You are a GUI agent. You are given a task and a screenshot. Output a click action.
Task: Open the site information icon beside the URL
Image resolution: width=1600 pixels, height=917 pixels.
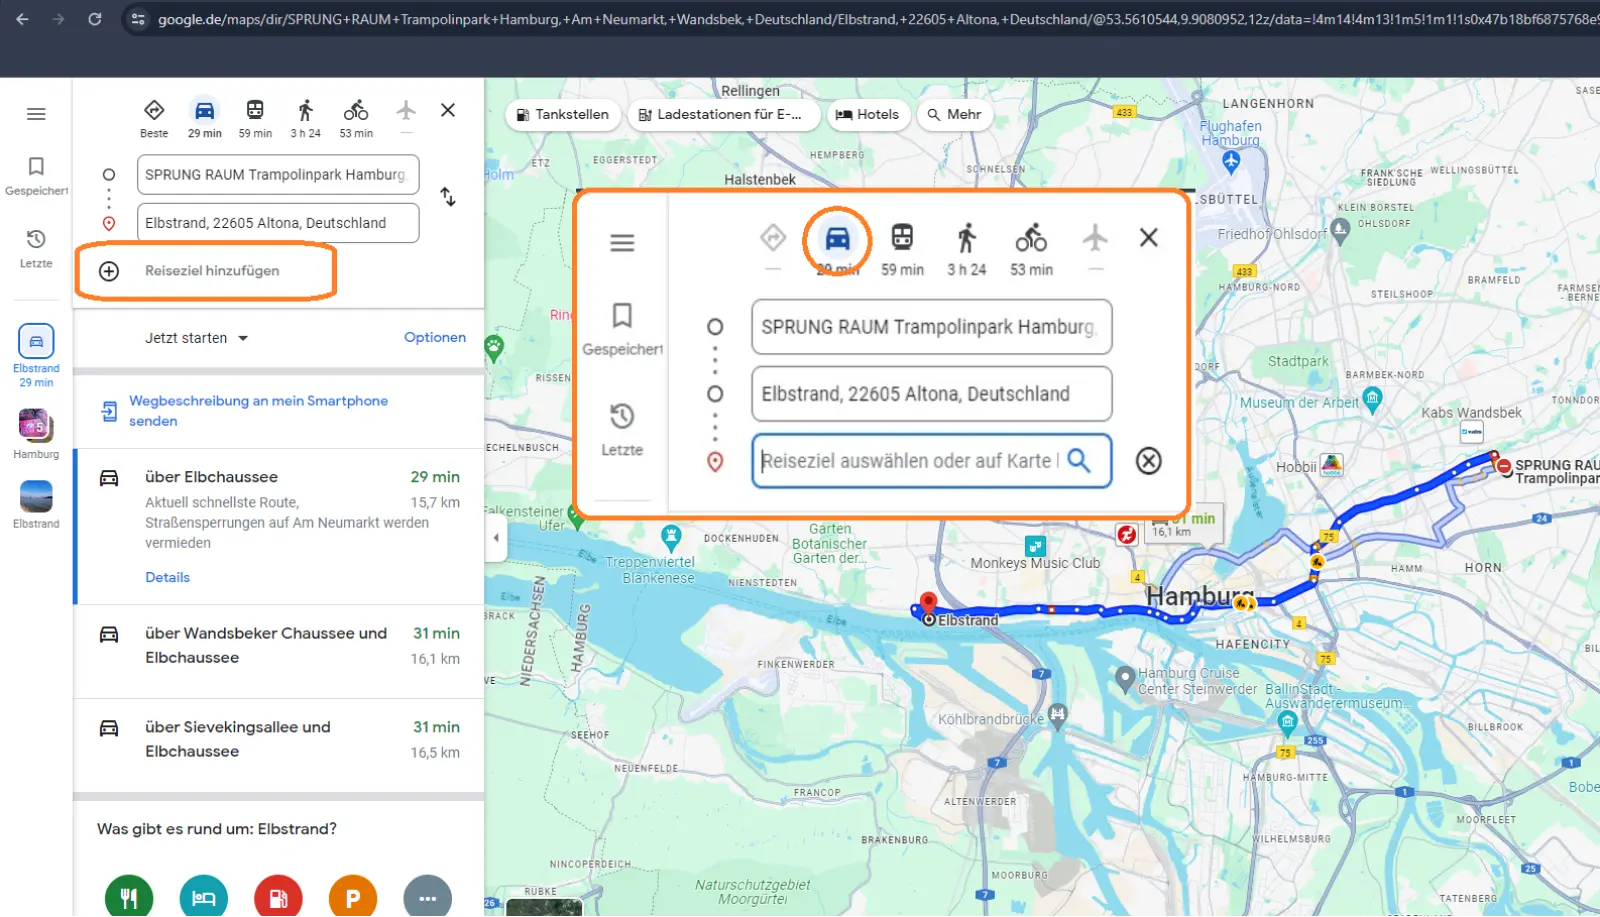click(138, 19)
